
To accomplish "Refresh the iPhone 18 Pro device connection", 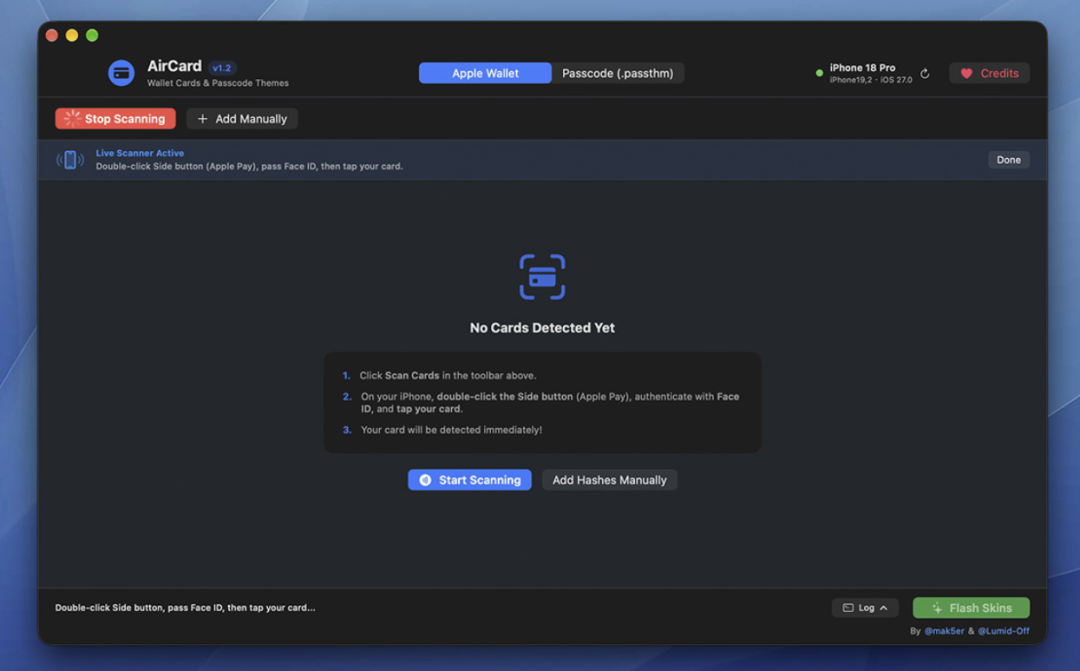I will pyautogui.click(x=924, y=73).
